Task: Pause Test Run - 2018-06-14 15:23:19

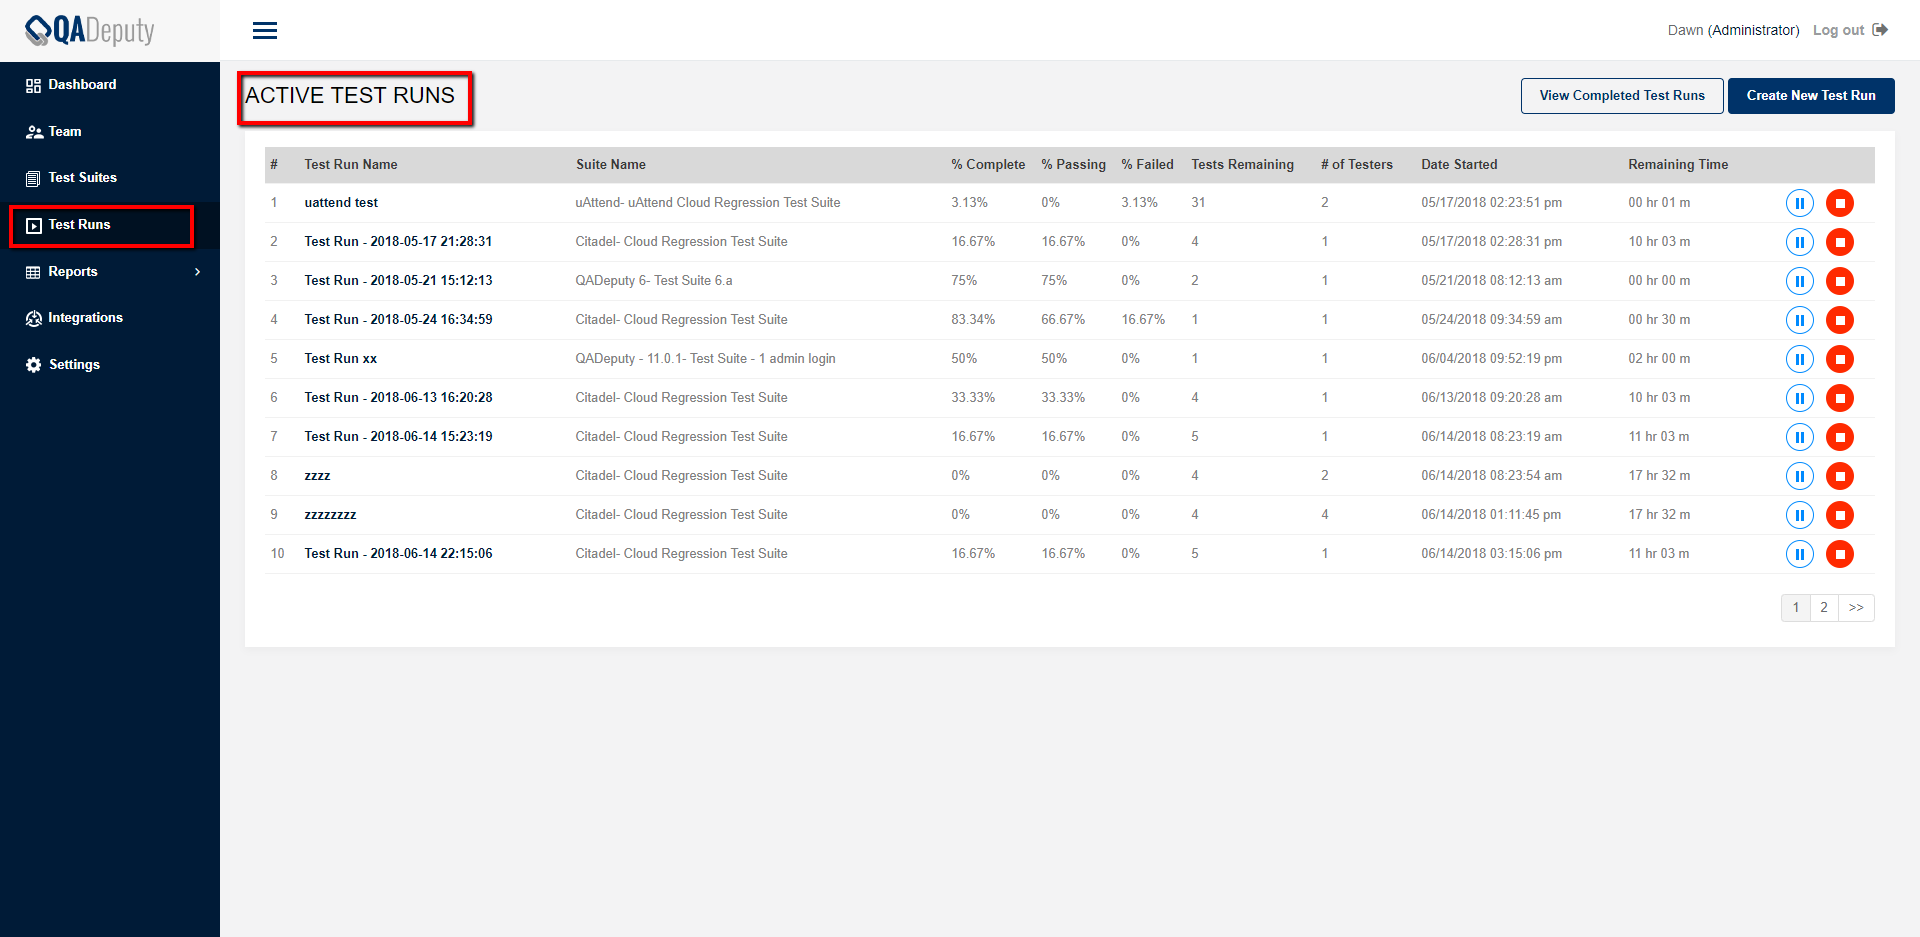Action: click(1799, 437)
